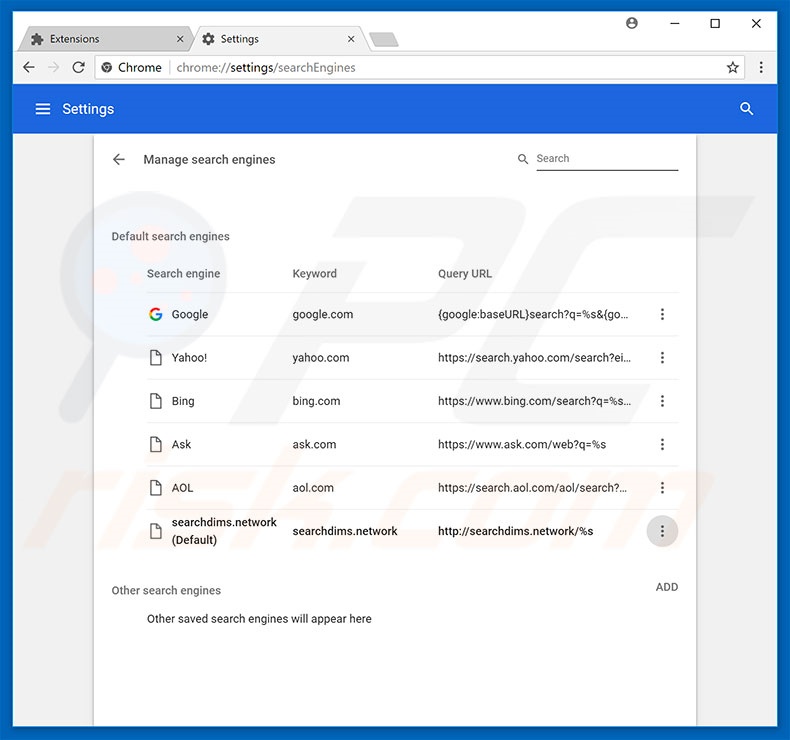Click the Chrome site info icon
Screen dimensions: 790x740
coord(106,67)
